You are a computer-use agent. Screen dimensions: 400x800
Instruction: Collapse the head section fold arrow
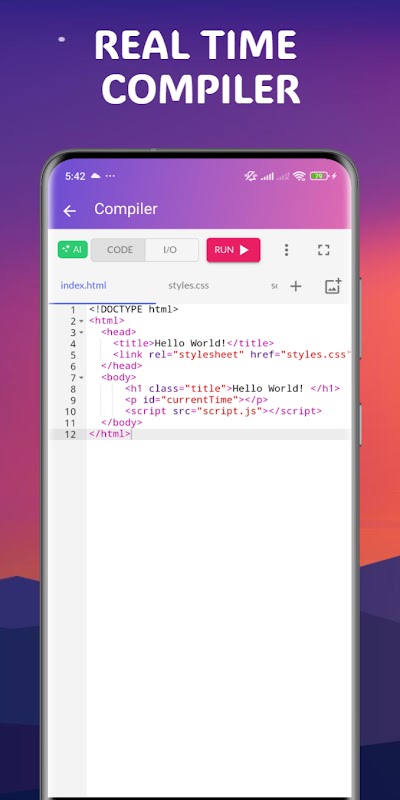pyautogui.click(x=81, y=333)
